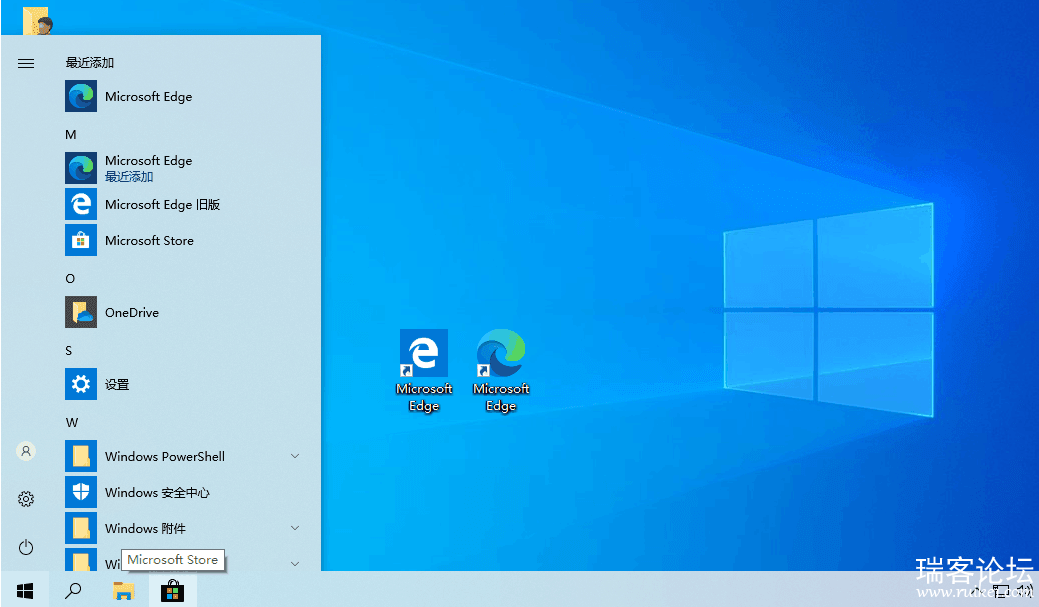Image resolution: width=1039 pixels, height=607 pixels.
Task: Expand the Windows PowerShell folder
Action: (182, 456)
